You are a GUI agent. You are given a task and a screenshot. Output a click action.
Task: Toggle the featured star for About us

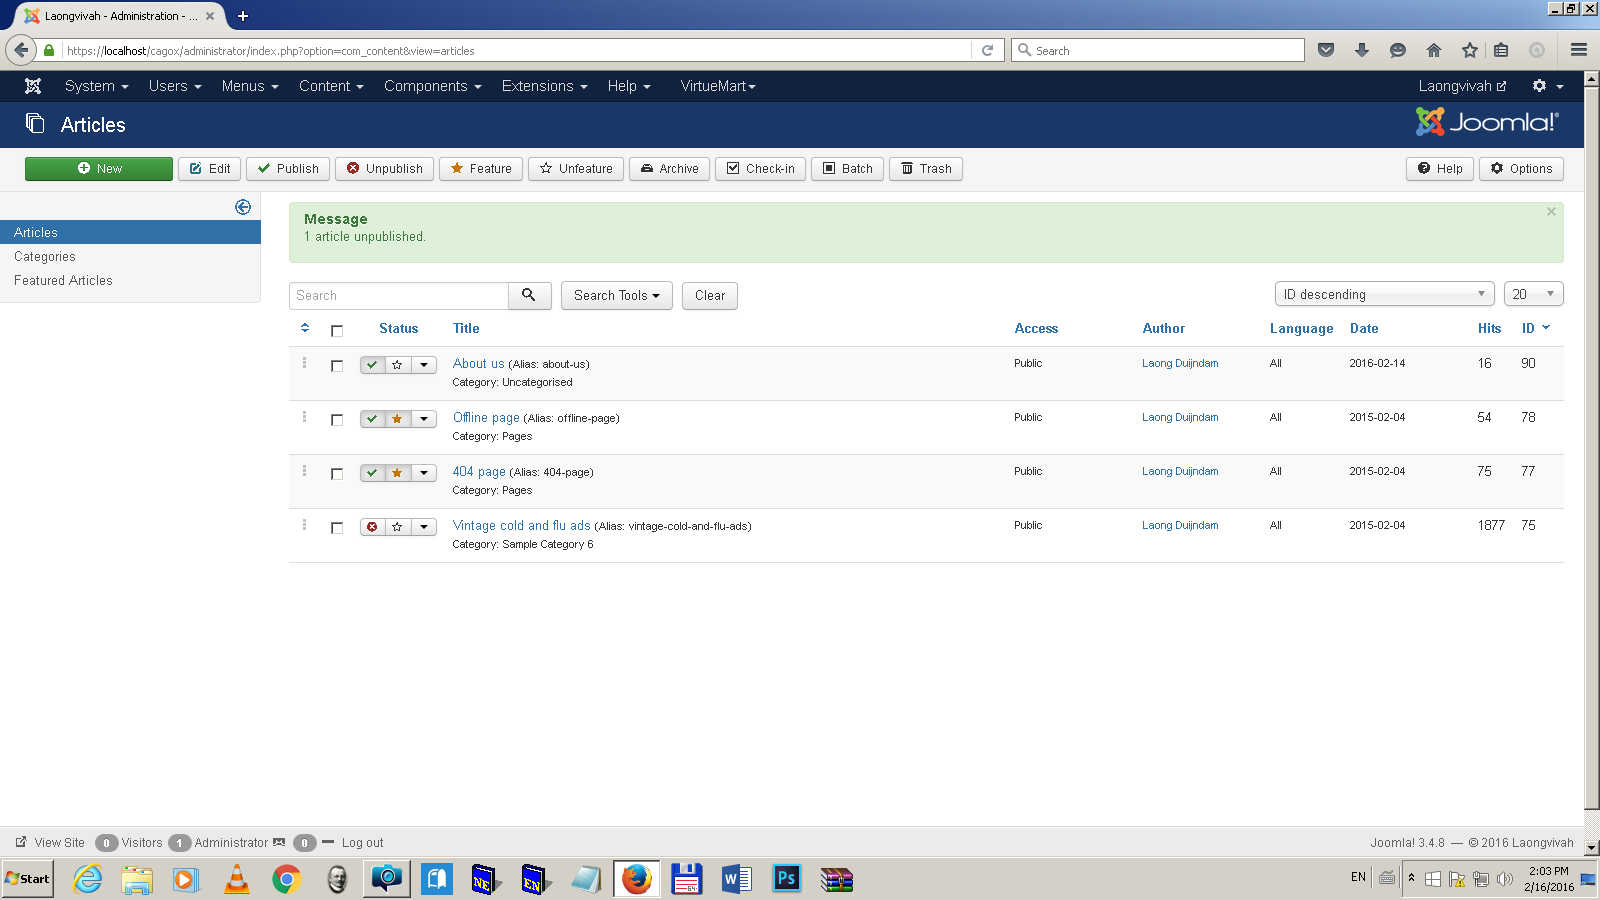coord(397,365)
